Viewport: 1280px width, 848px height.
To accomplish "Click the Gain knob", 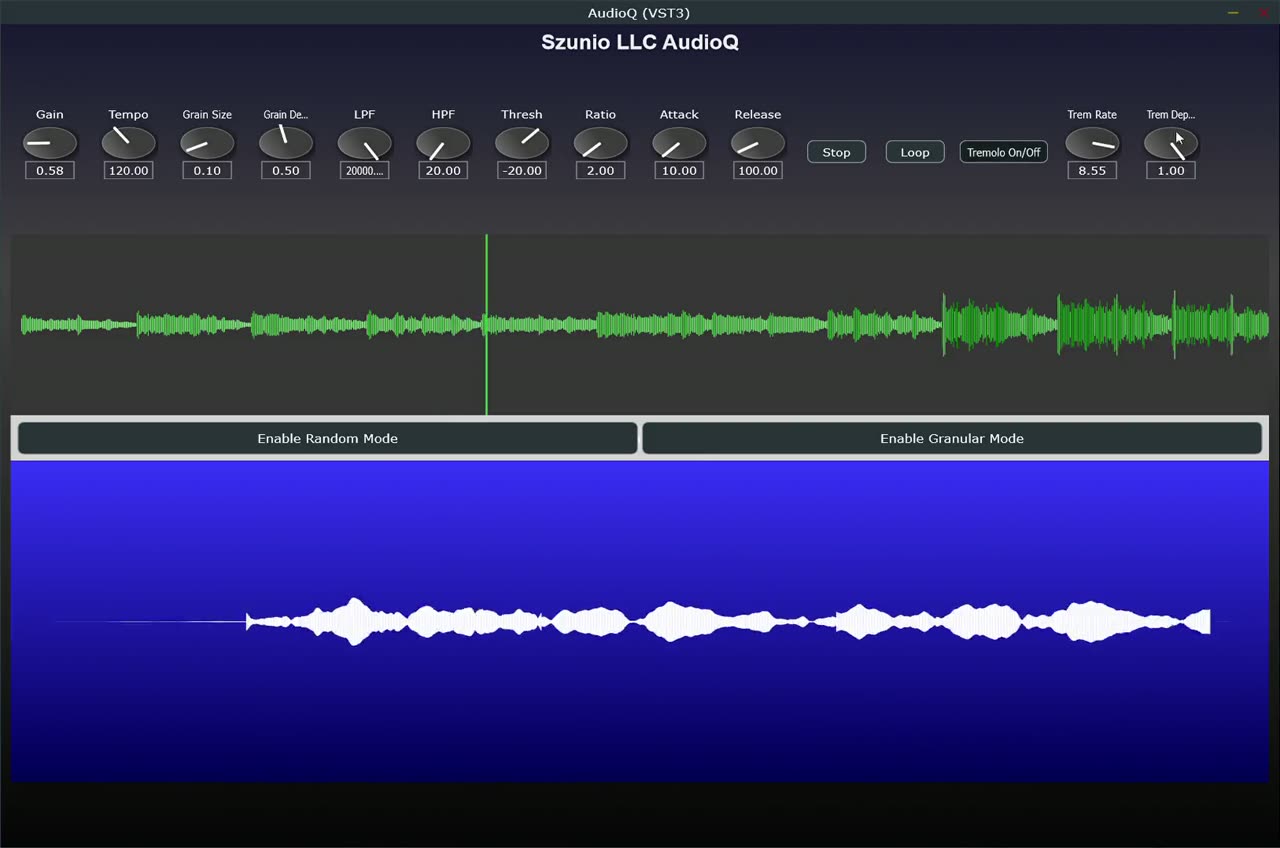I will coord(50,143).
